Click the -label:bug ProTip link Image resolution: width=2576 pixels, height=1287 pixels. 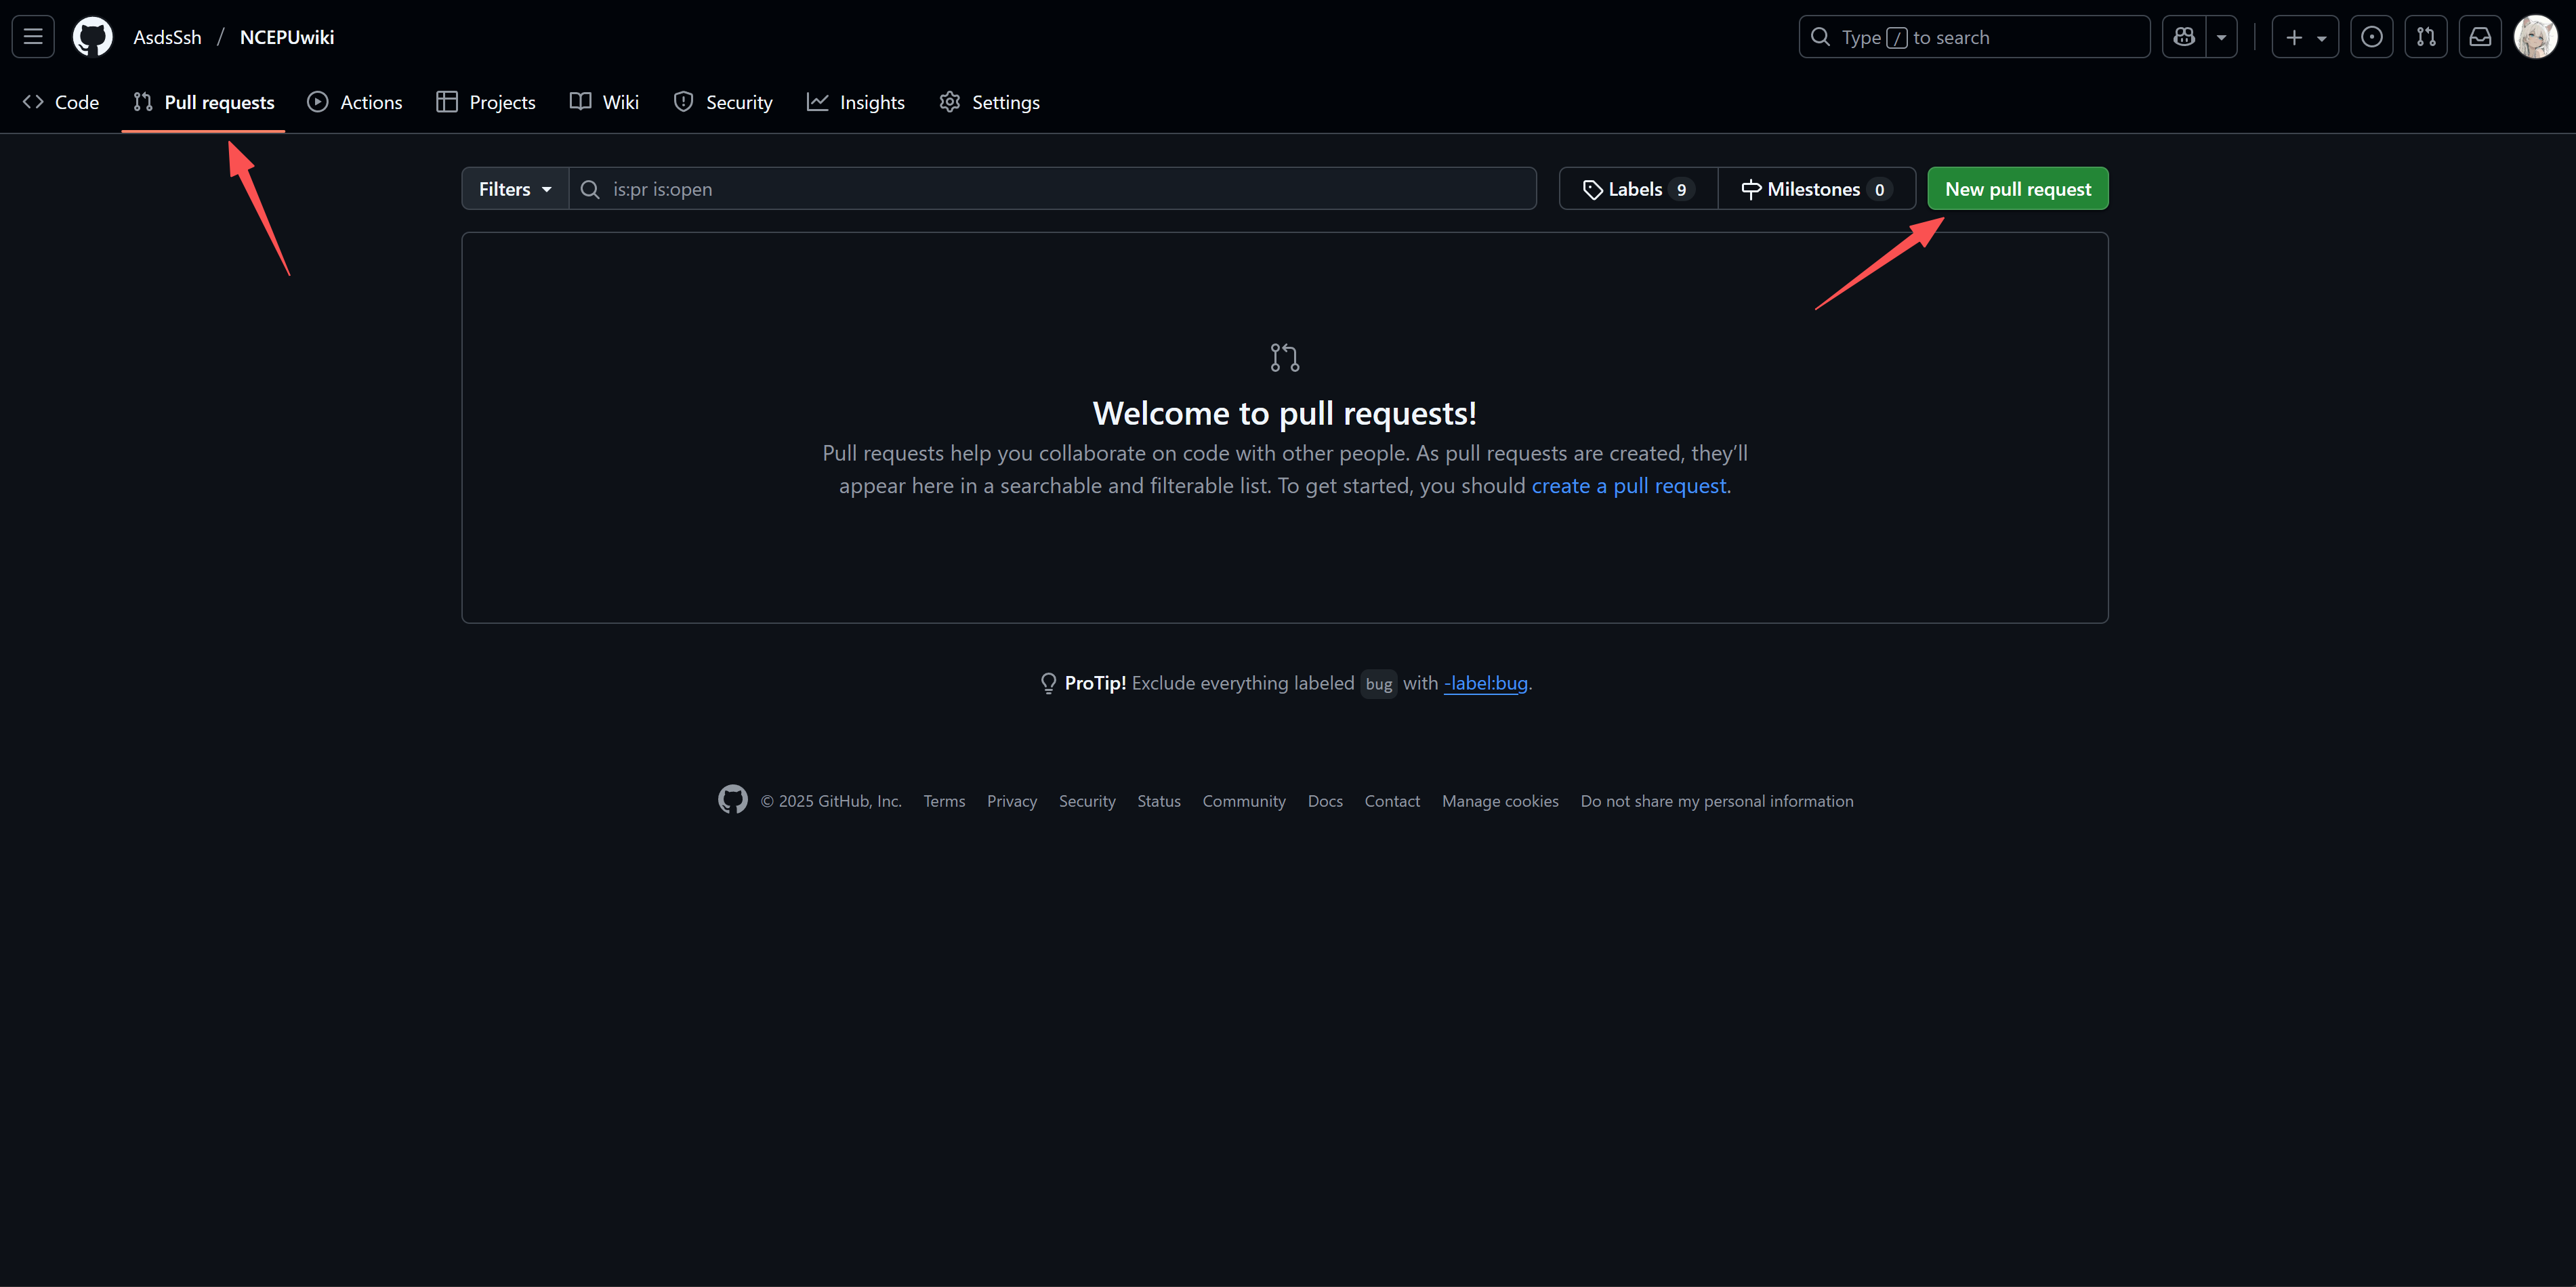[x=1485, y=683]
